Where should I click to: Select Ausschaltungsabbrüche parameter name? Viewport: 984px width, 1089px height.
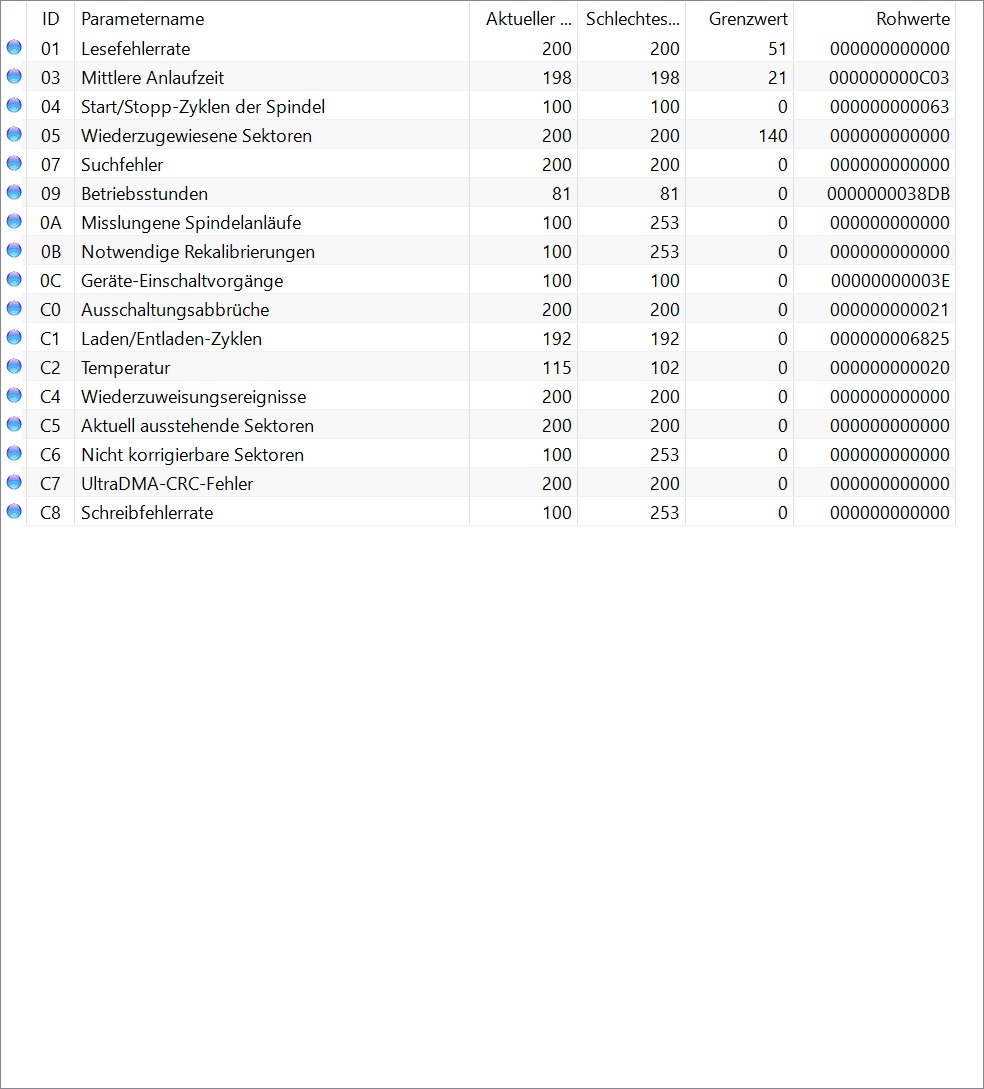(175, 310)
